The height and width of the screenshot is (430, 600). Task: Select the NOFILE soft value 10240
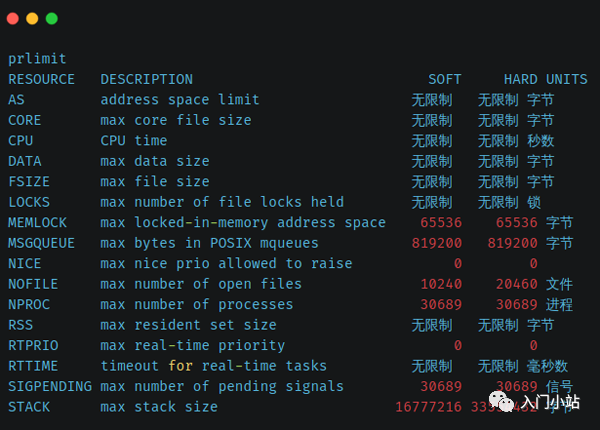pyautogui.click(x=441, y=284)
